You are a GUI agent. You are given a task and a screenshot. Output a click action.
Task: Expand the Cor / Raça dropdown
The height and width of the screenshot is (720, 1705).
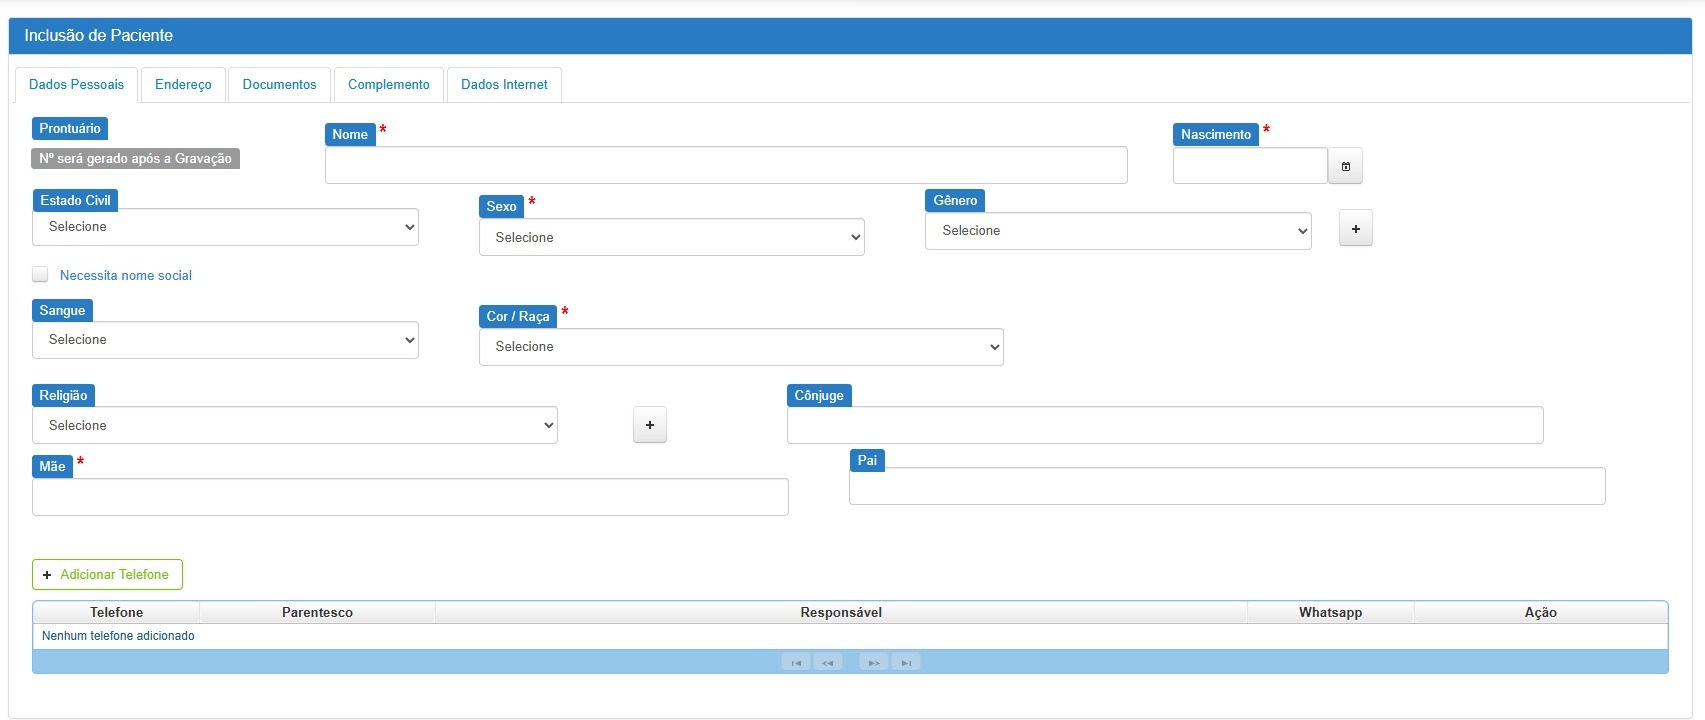(741, 347)
